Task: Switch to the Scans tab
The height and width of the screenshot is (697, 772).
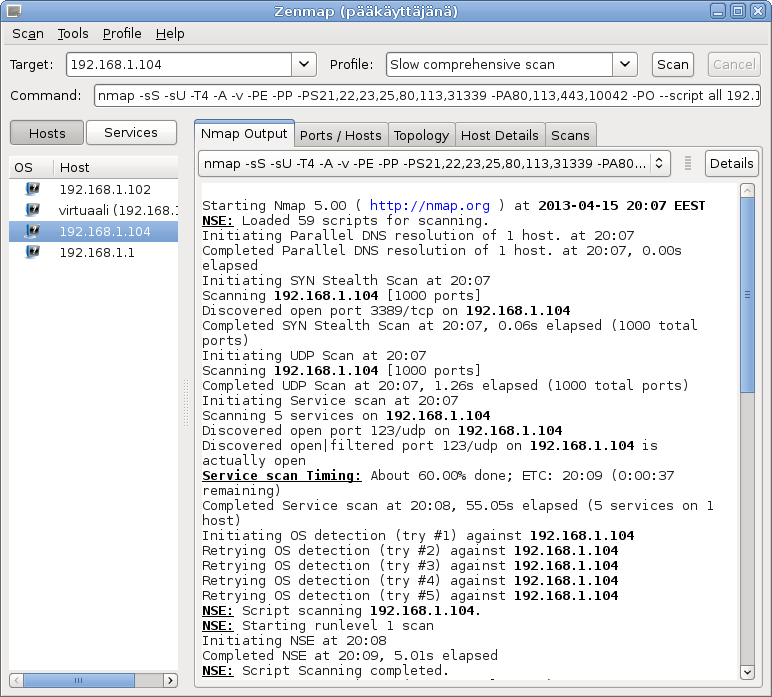Action: click(570, 135)
